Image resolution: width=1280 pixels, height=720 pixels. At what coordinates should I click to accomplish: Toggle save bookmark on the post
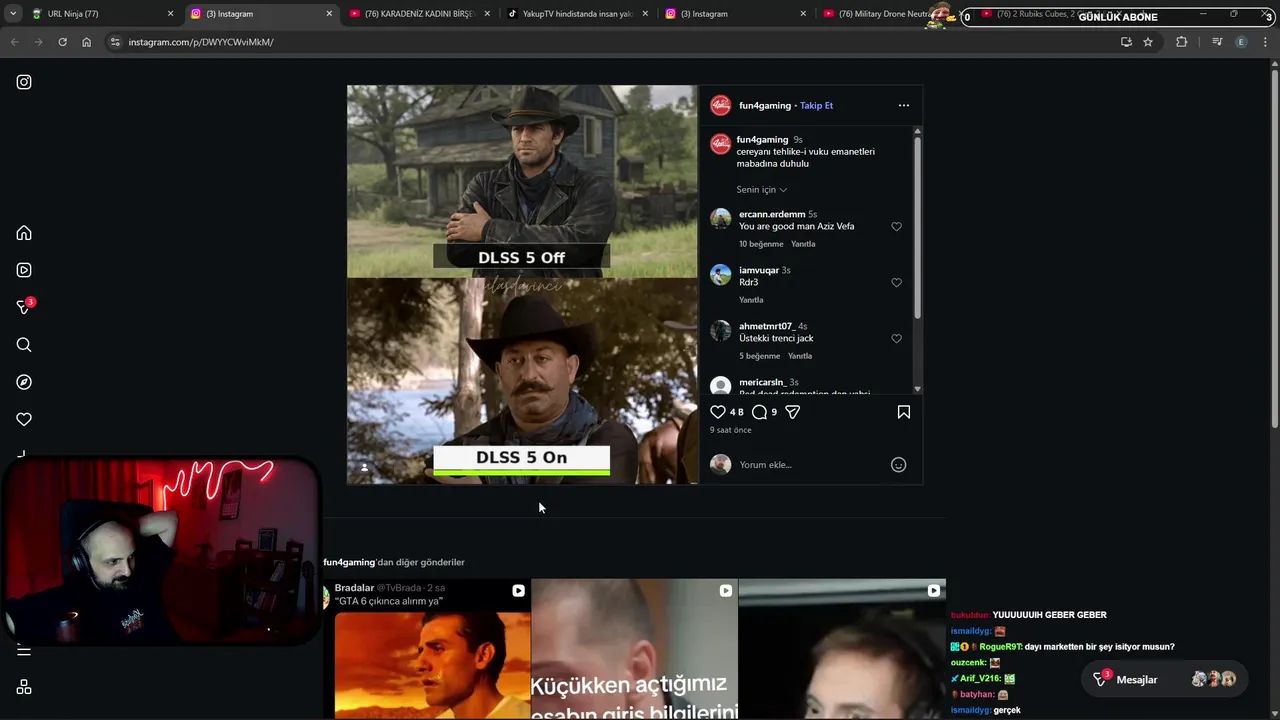[904, 412]
